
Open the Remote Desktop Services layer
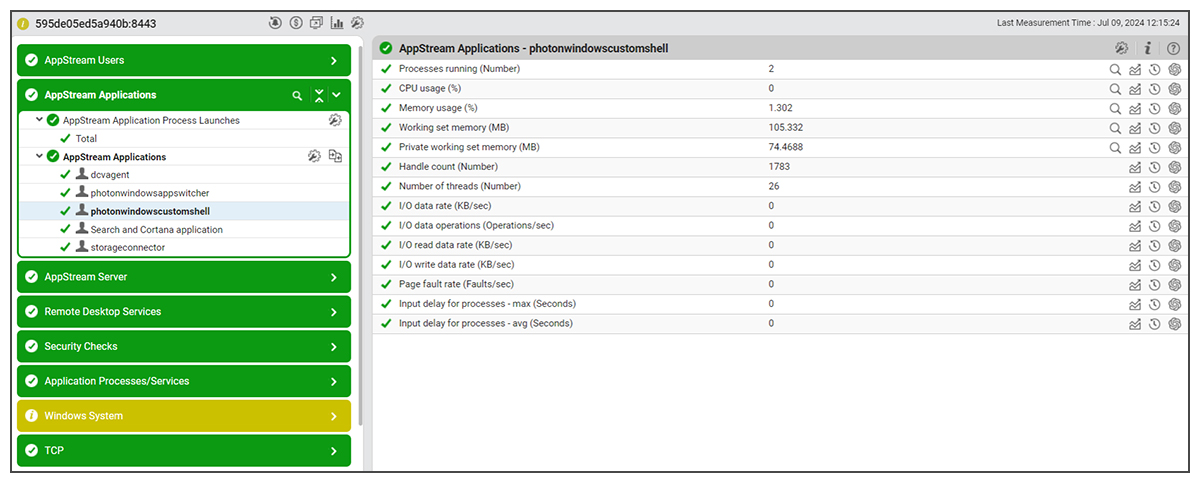pos(334,312)
